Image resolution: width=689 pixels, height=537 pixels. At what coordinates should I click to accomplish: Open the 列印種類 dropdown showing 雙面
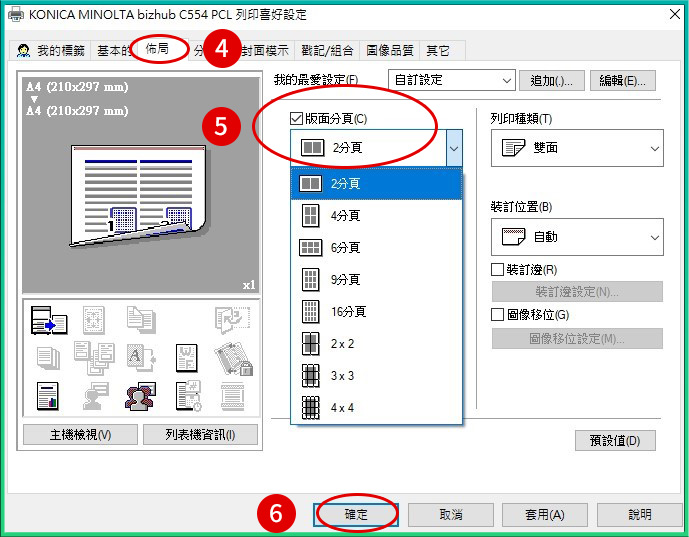[577, 148]
